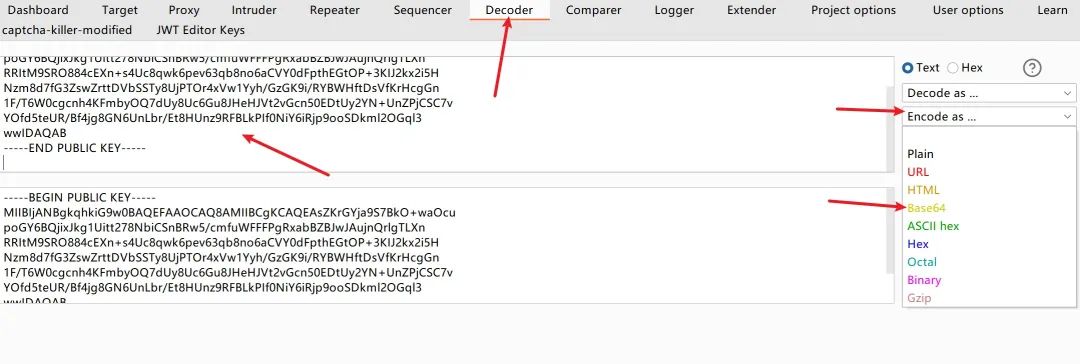The image size is (1080, 364).
Task: Choose Binary from the encode list
Action: pyautogui.click(x=989, y=279)
